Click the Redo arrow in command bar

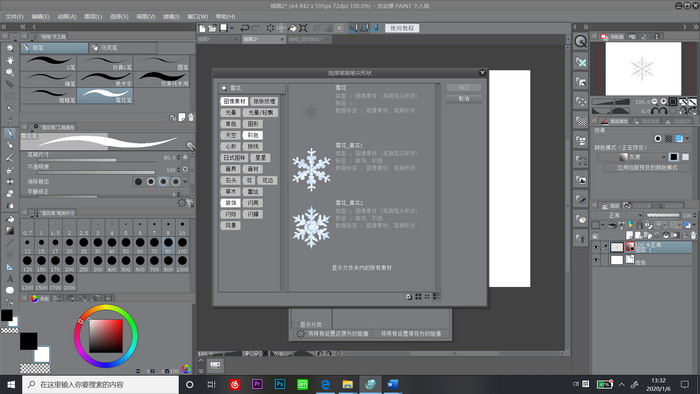255,28
